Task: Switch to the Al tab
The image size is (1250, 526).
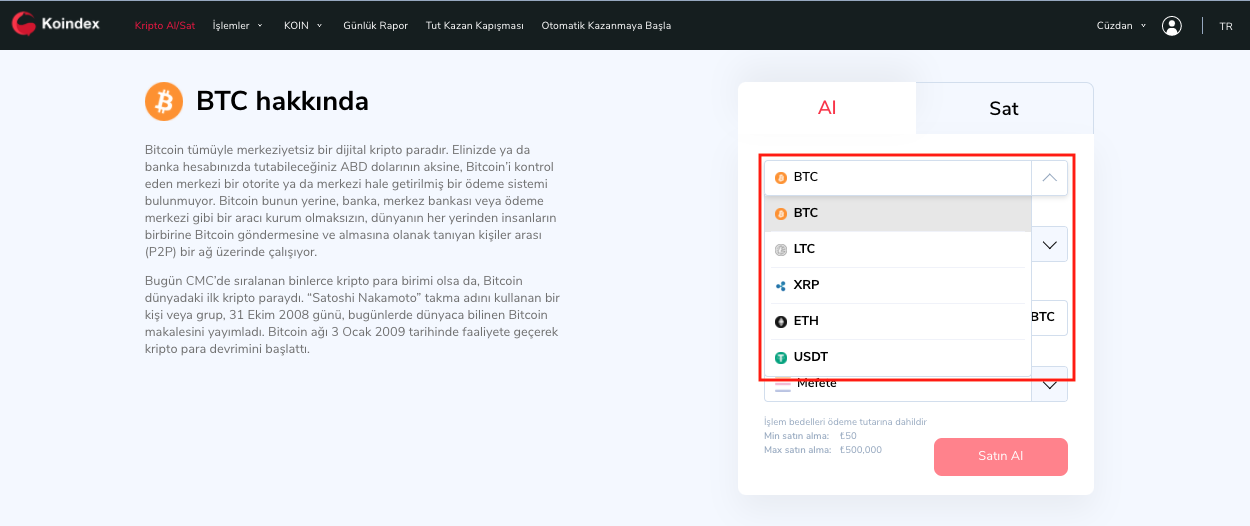Action: click(x=827, y=108)
